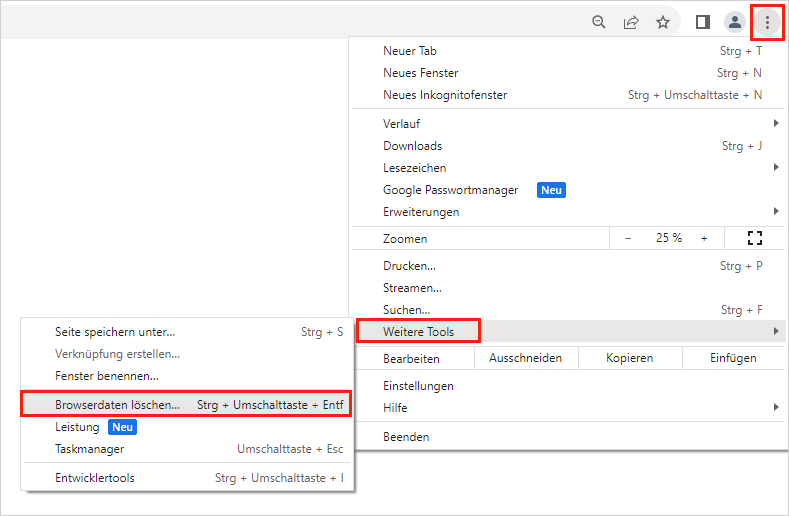Viewport: 789px width, 516px height.
Task: Increase zoom with the plus button
Action: (704, 238)
